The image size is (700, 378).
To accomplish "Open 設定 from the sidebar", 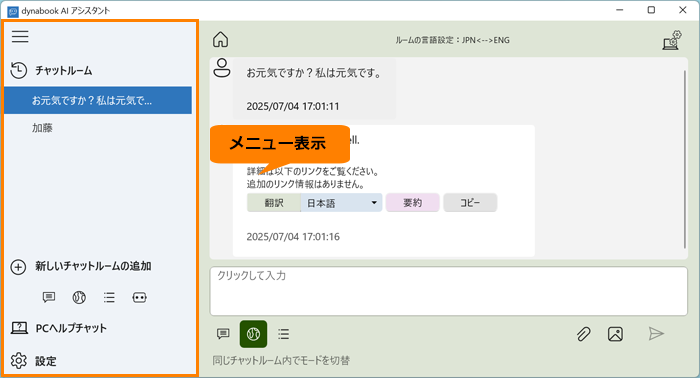I will click(46, 361).
